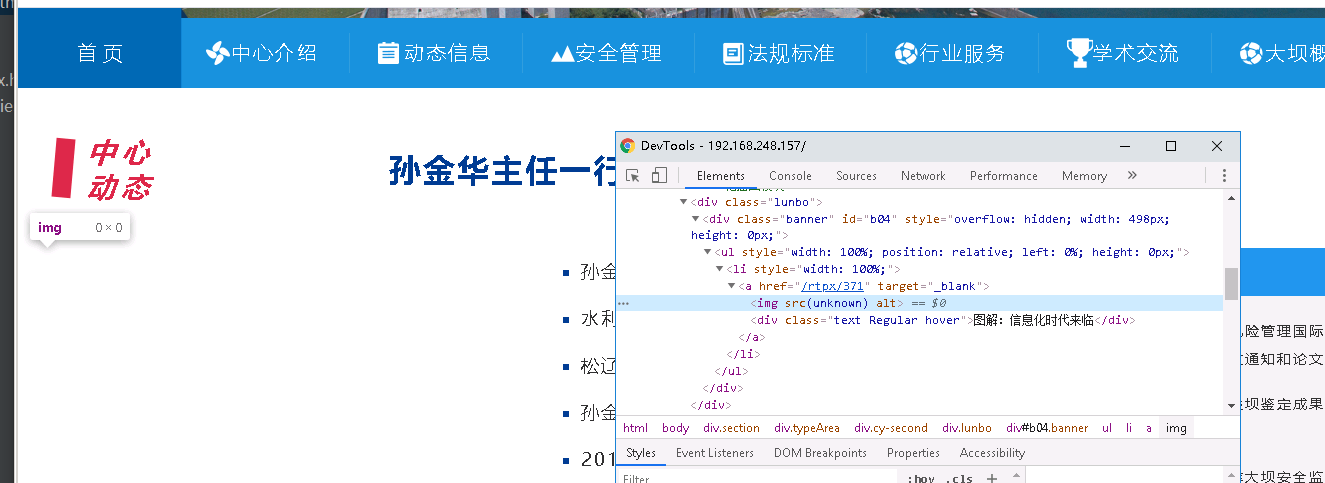Click the 学术交流 trophy icon
This screenshot has height=483, width=1325.
tap(1078, 52)
